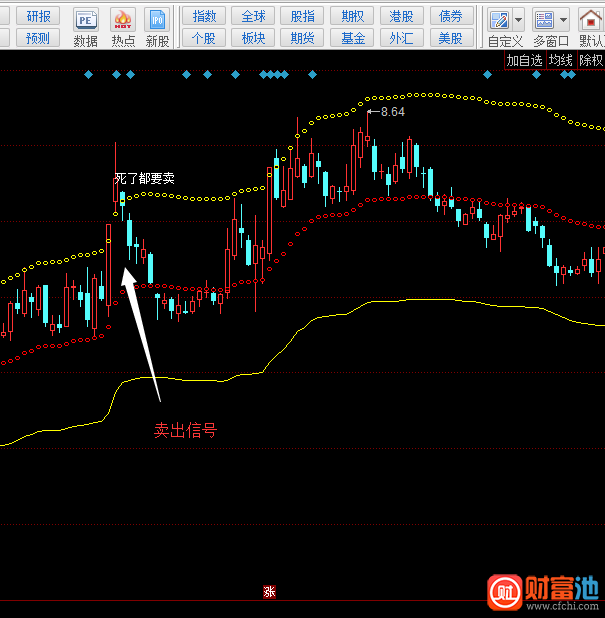Toggle the 均线 moving average button

[562, 60]
